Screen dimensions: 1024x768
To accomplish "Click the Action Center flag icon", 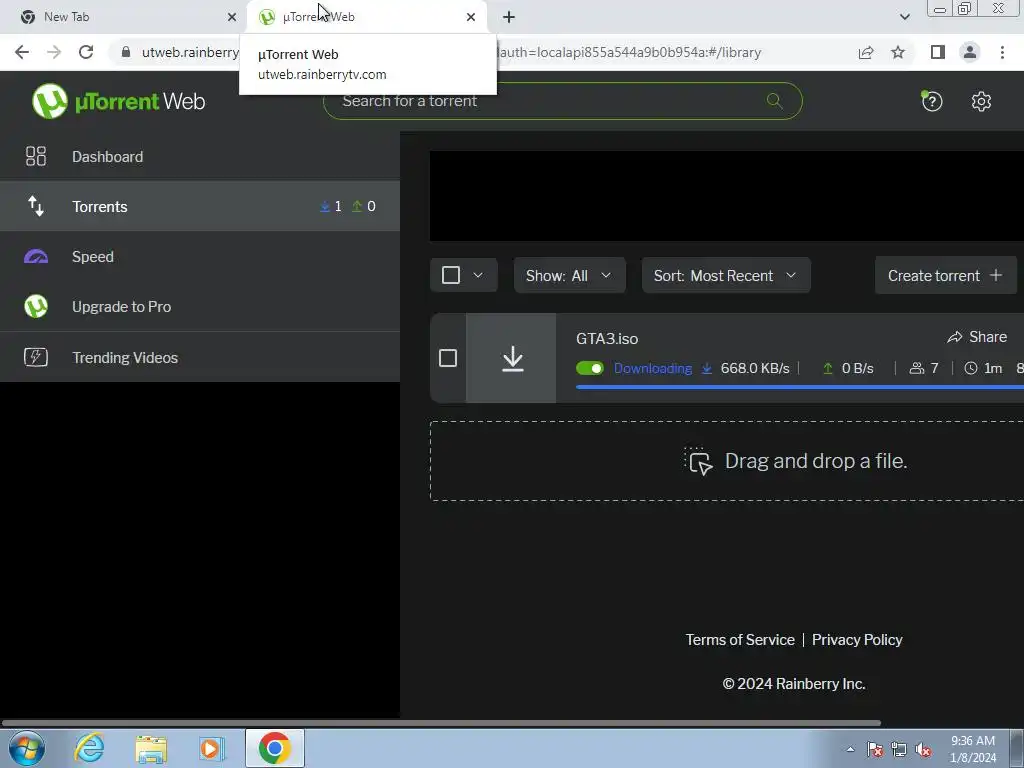I will point(875,749).
